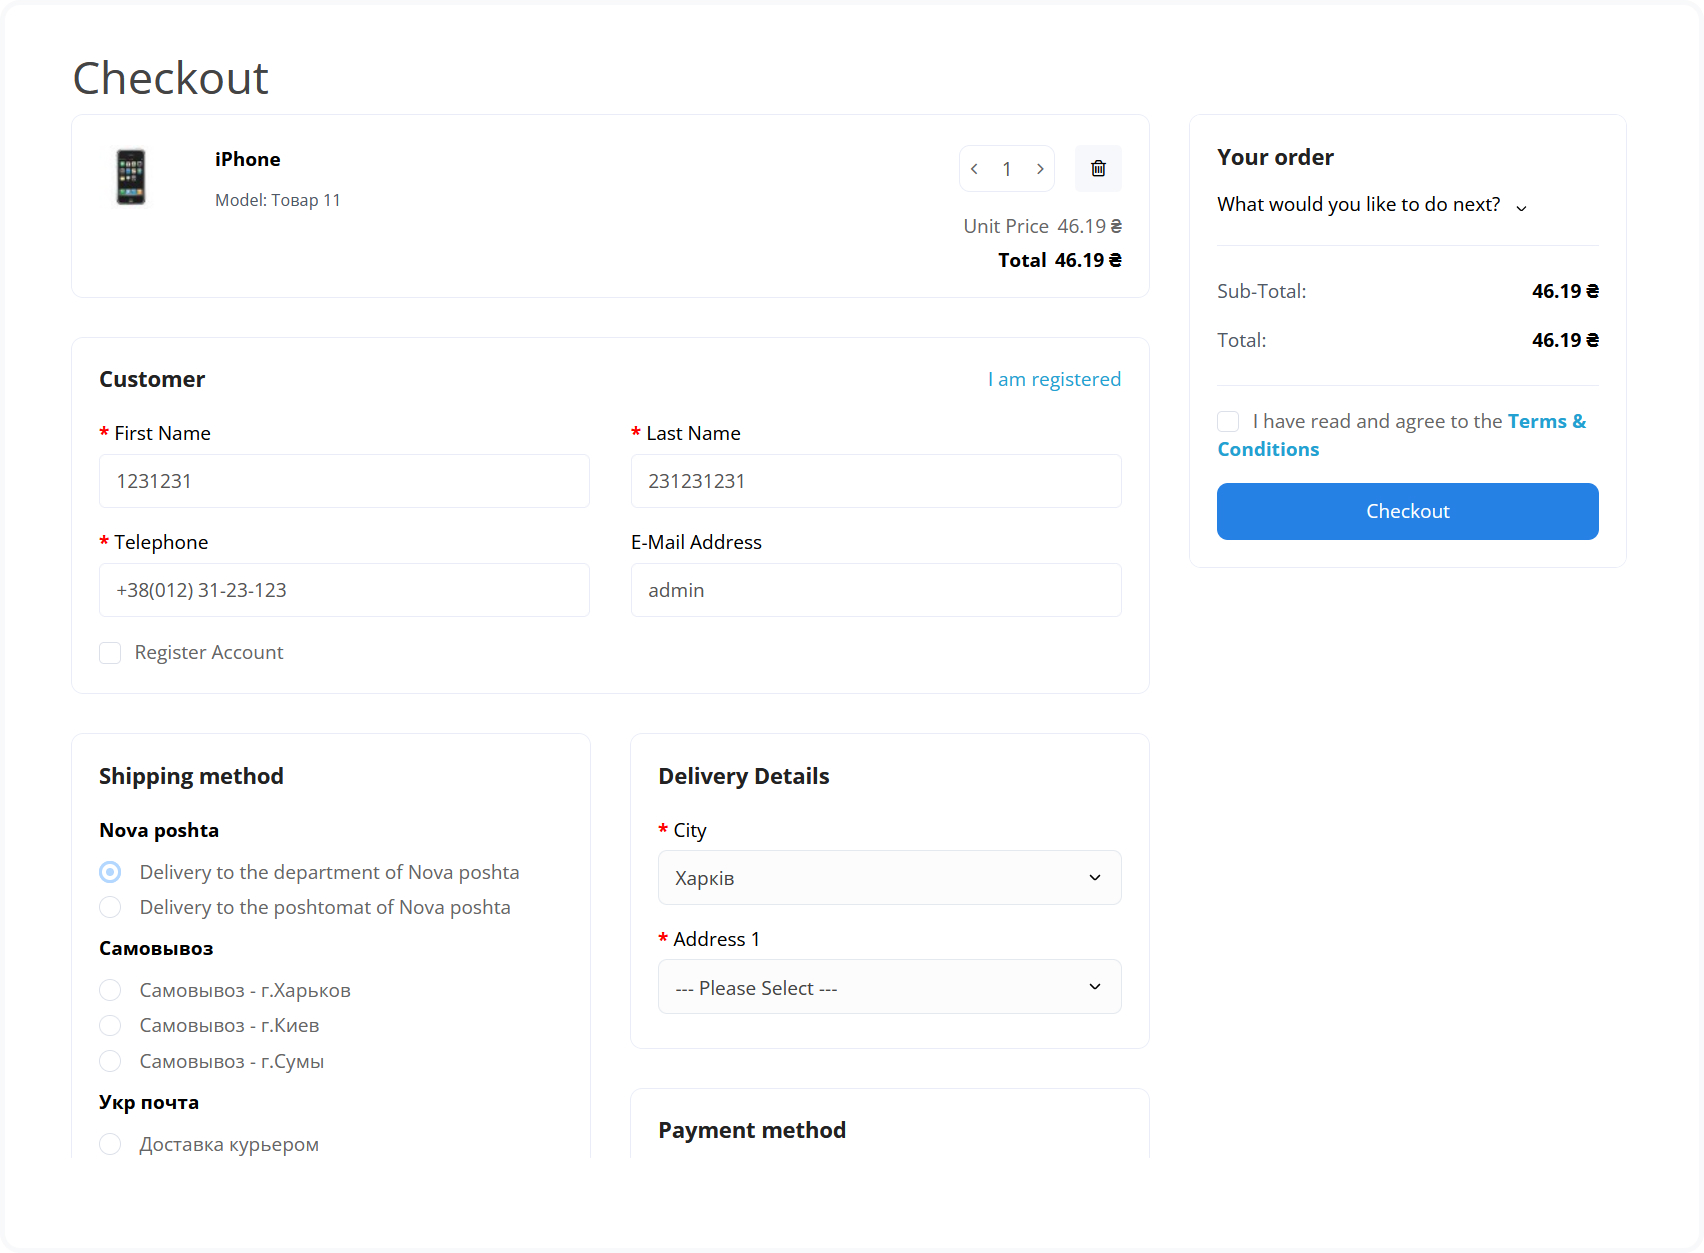This screenshot has width=1704, height=1253.
Task: Delete iPhone from cart with trash icon
Action: [x=1098, y=168]
